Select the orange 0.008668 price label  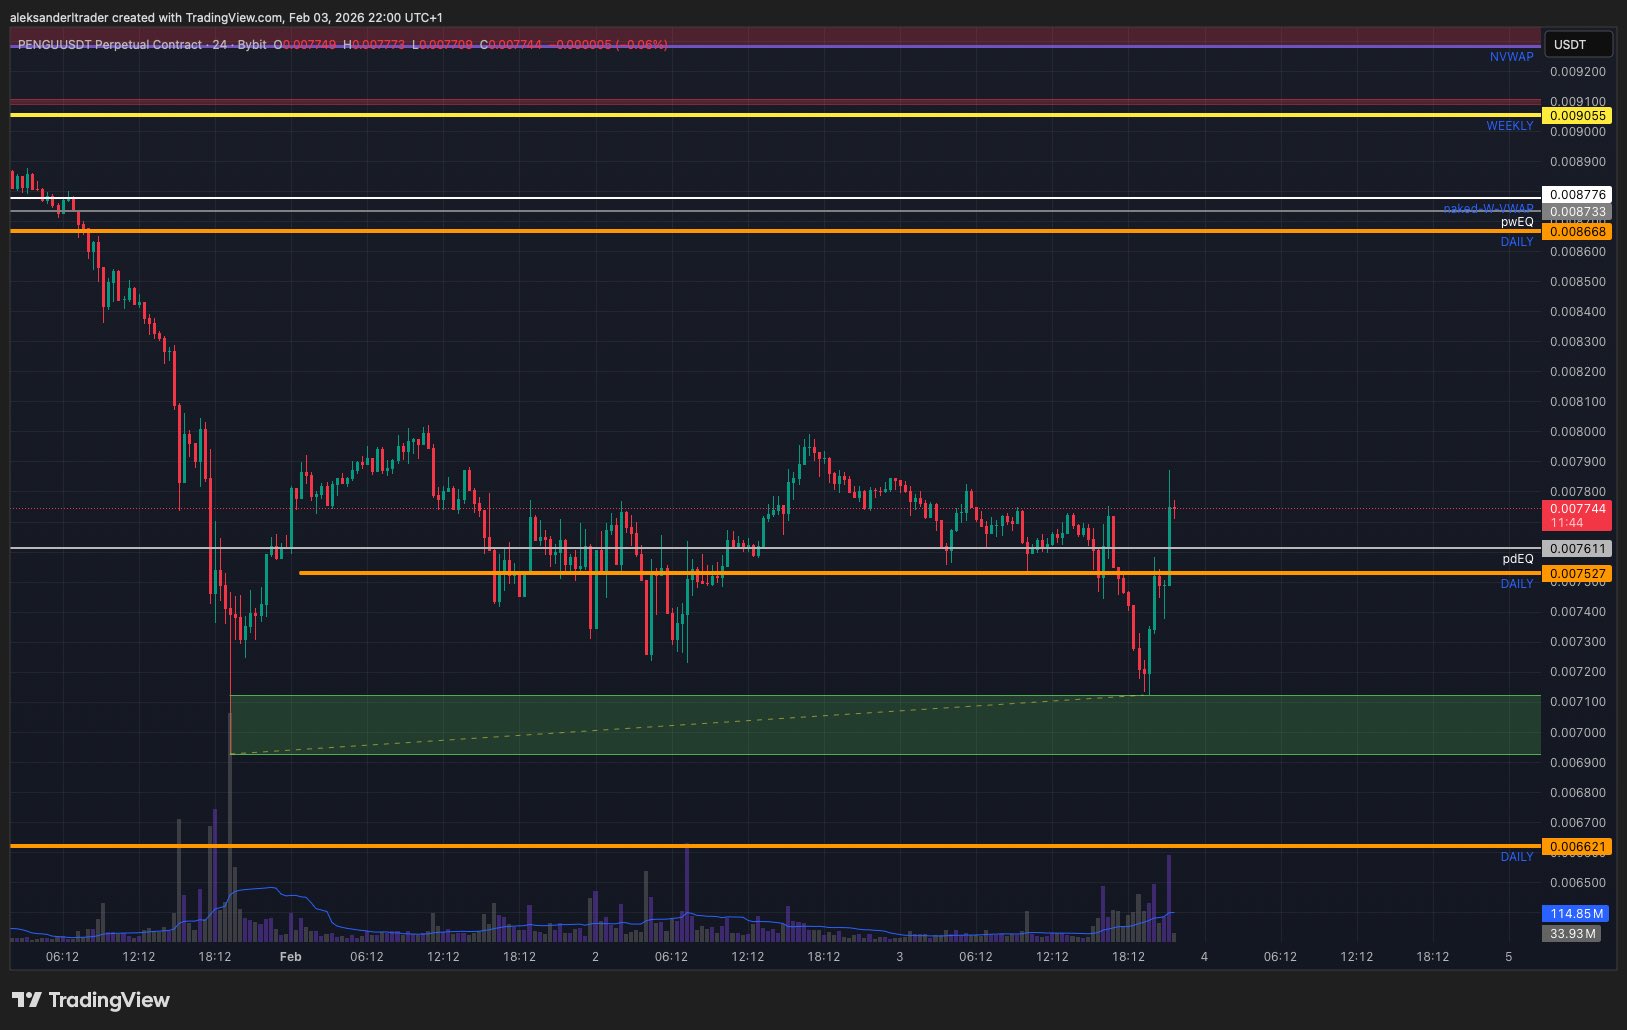click(x=1577, y=232)
